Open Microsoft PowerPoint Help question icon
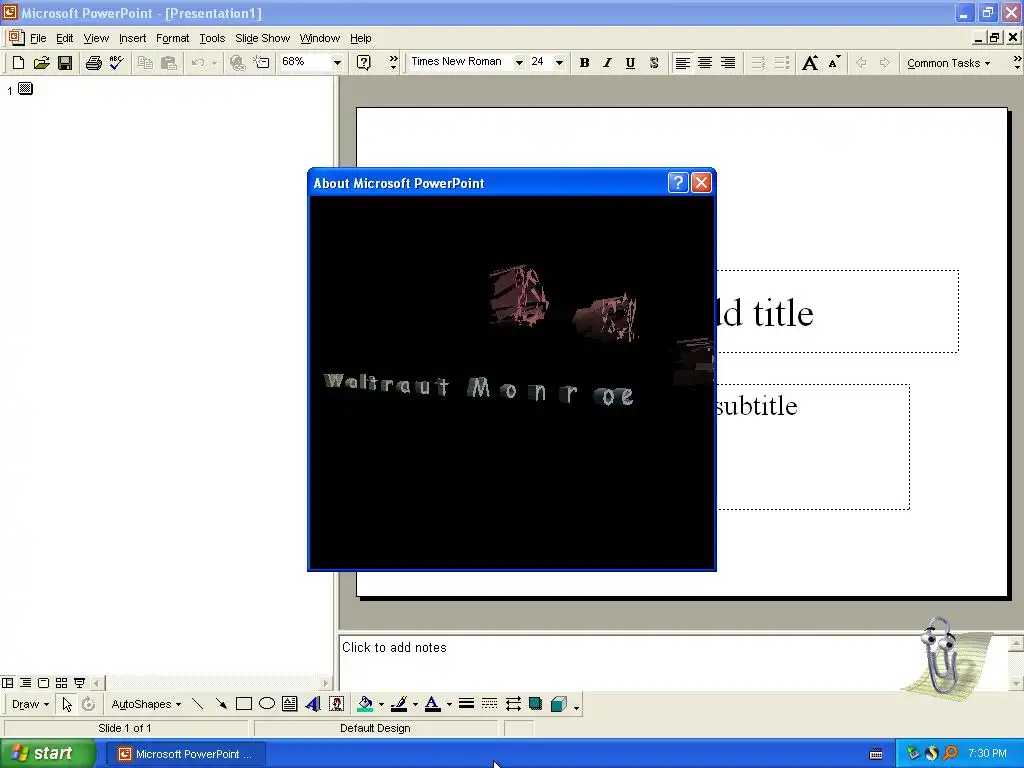The width and height of the screenshot is (1024, 768). pos(364,63)
